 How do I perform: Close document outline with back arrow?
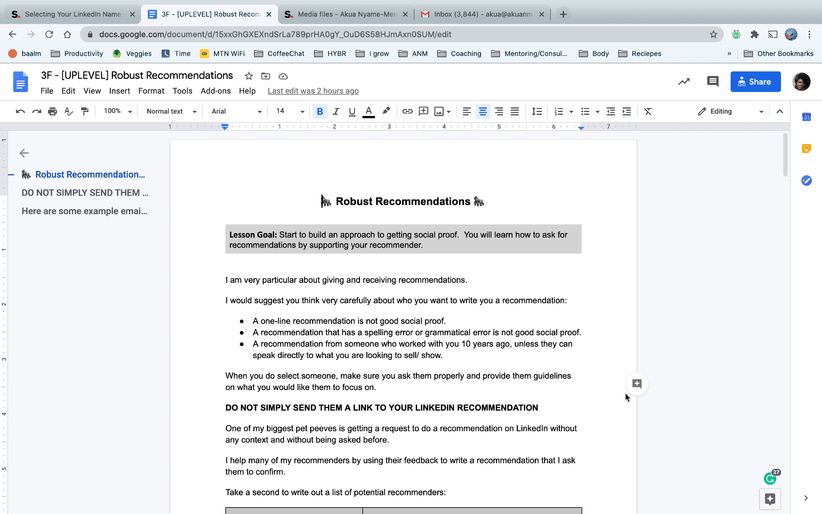[x=24, y=153]
